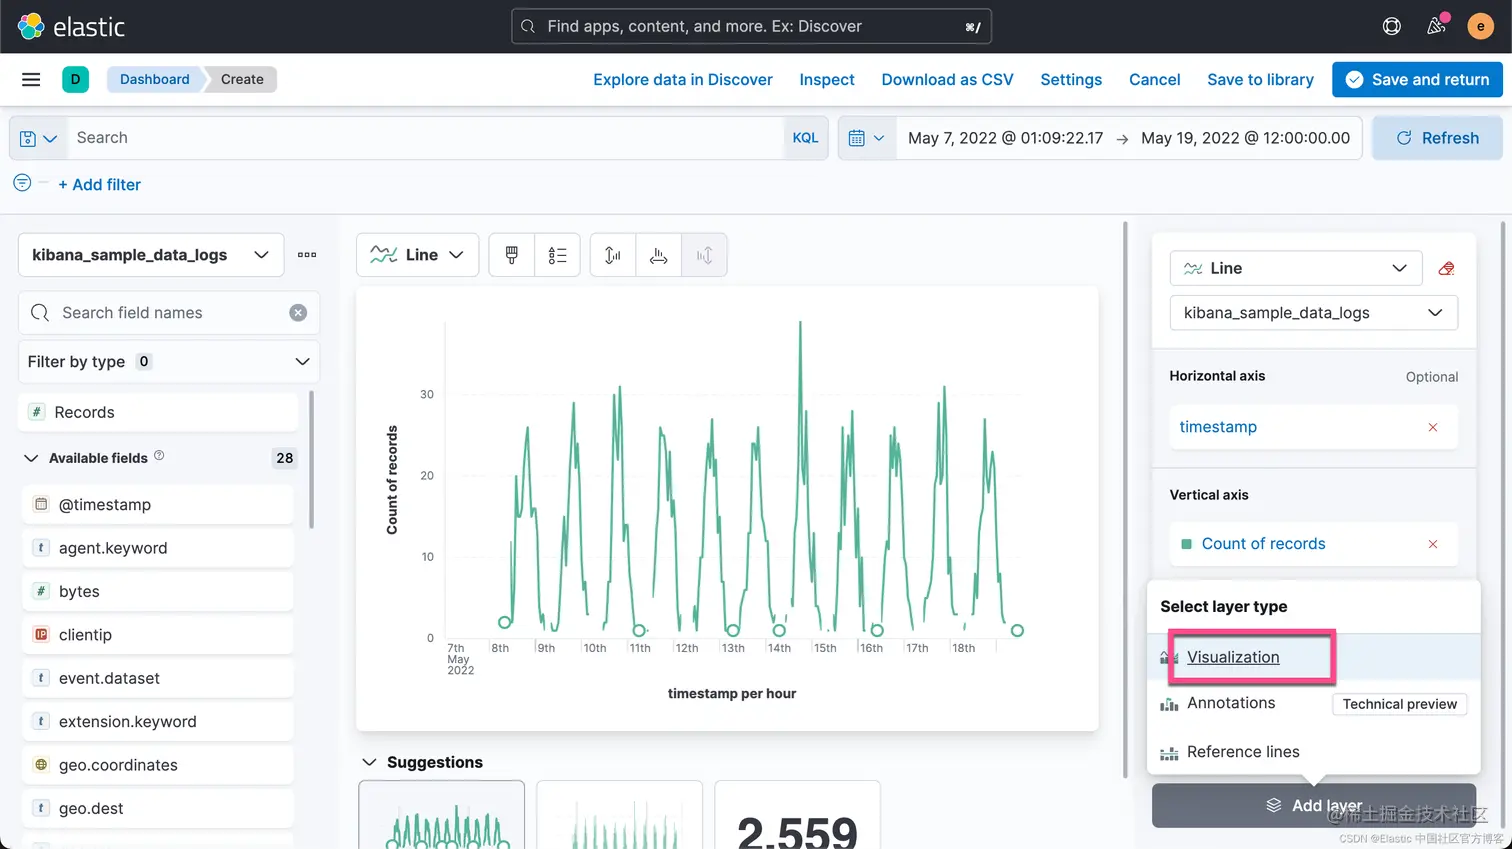
Task: Select the event.dataset field
Action: pyautogui.click(x=158, y=678)
